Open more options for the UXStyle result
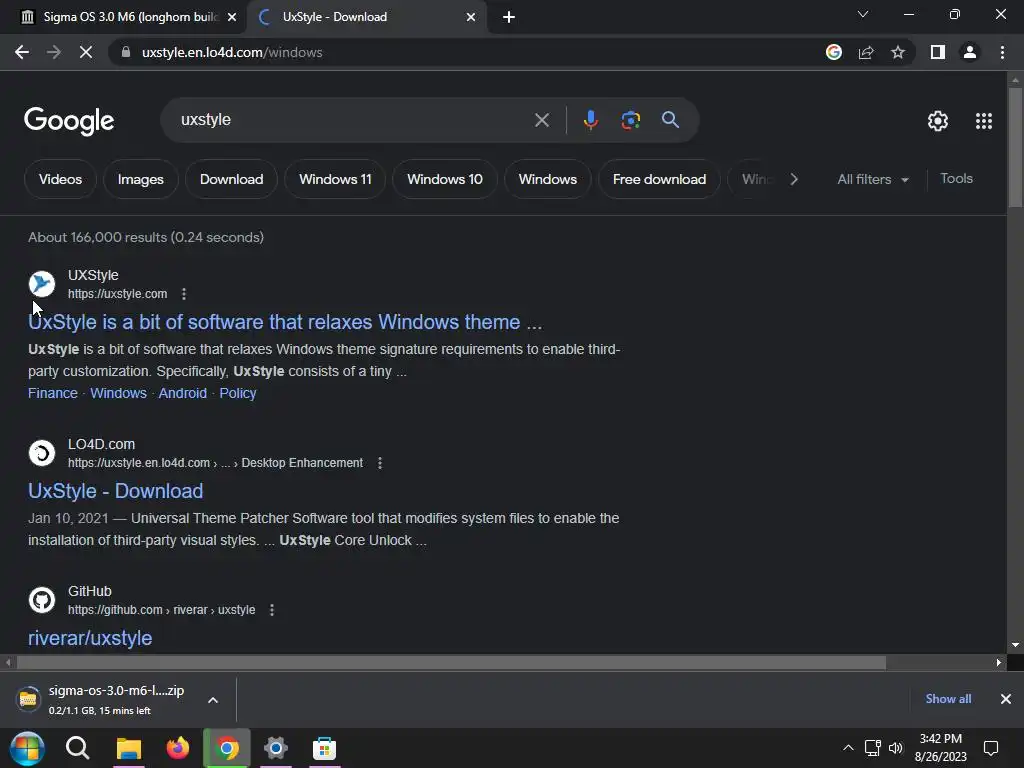 point(184,294)
